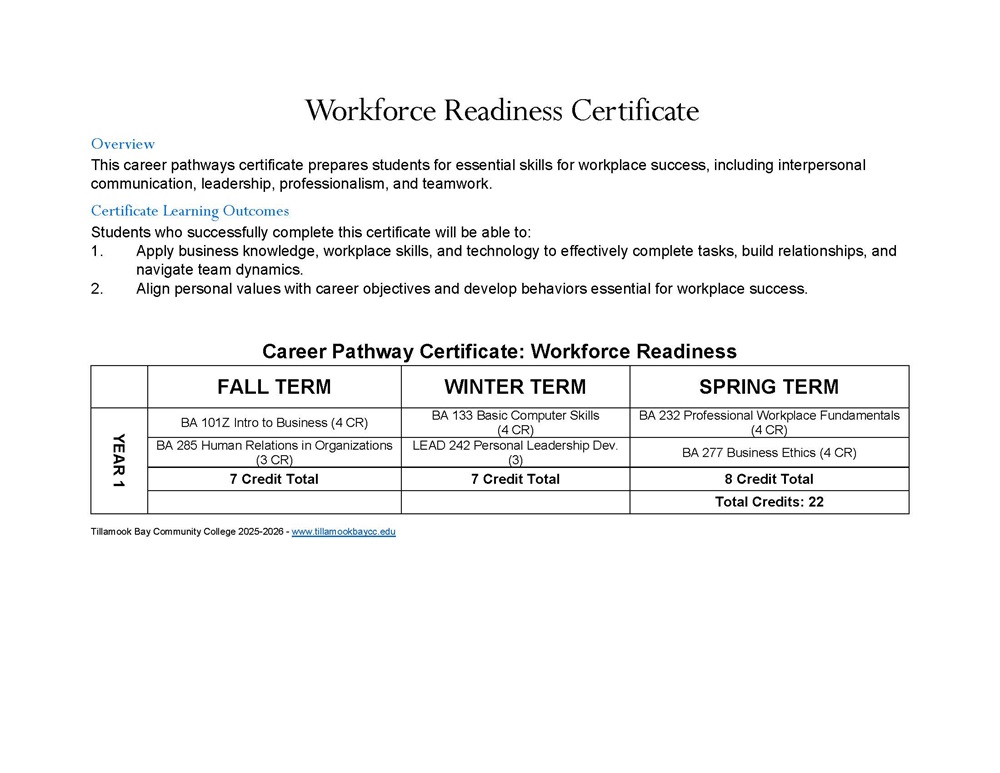Screen dimensions: 1000x773
Task: Select the FALL TERM column header
Action: (274, 387)
